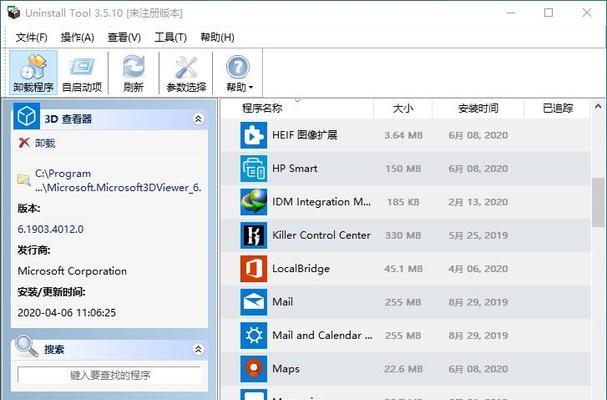This screenshot has height=400, width=607.
Task: Click the red X uninstall icon
Action: coord(24,143)
